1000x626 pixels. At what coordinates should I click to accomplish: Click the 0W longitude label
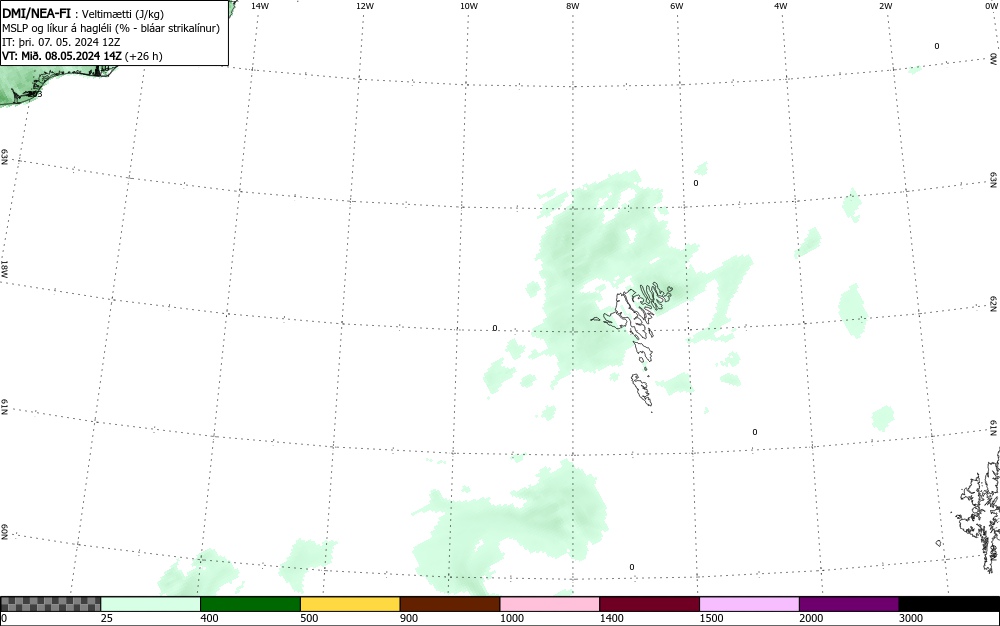[990, 6]
